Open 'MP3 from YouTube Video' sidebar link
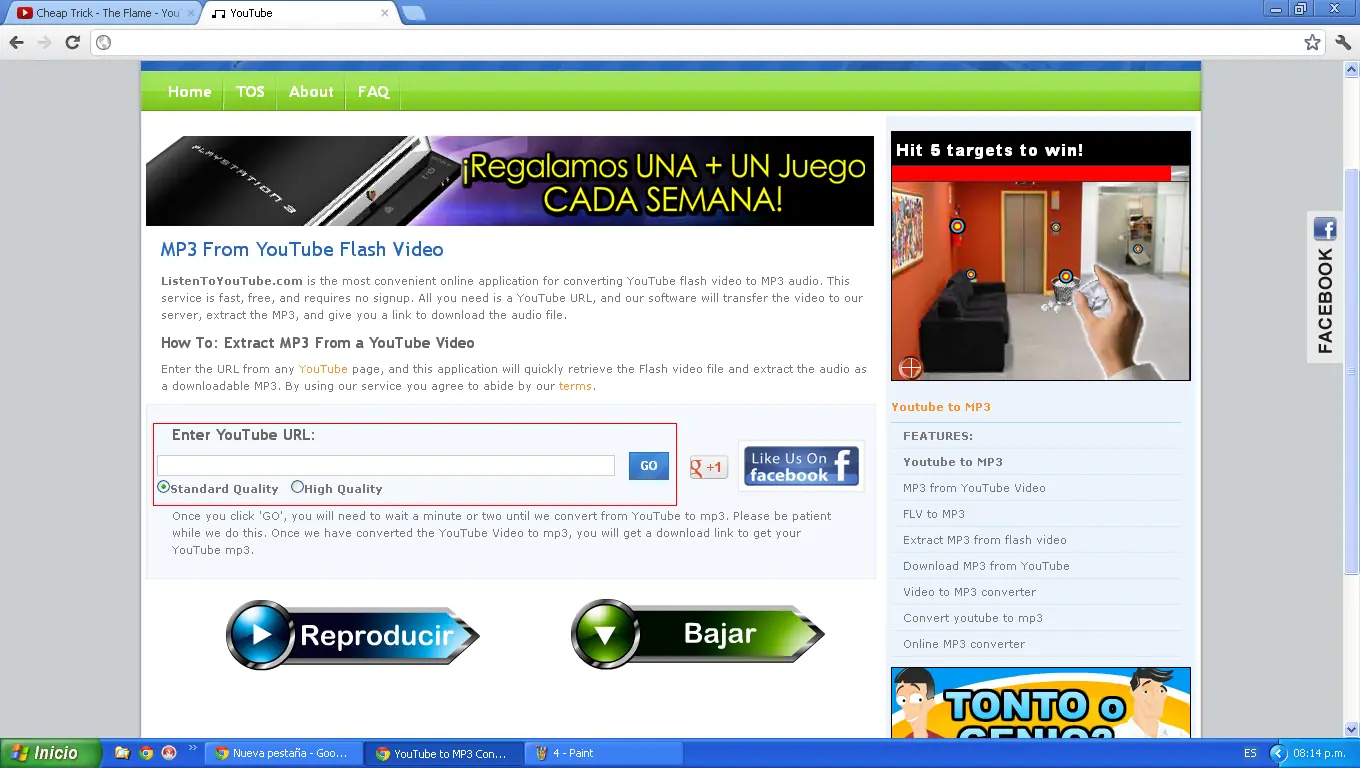This screenshot has width=1360, height=768. click(x=974, y=488)
